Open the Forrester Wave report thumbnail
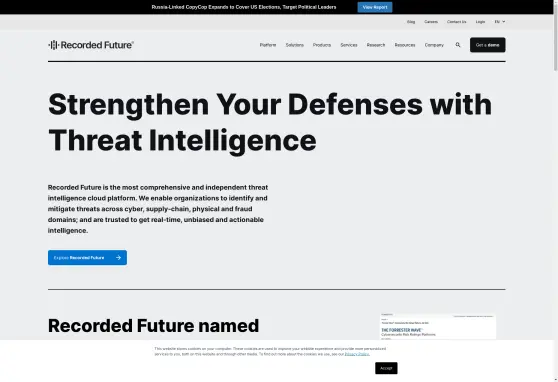The height and width of the screenshot is (382, 558). coord(438,326)
